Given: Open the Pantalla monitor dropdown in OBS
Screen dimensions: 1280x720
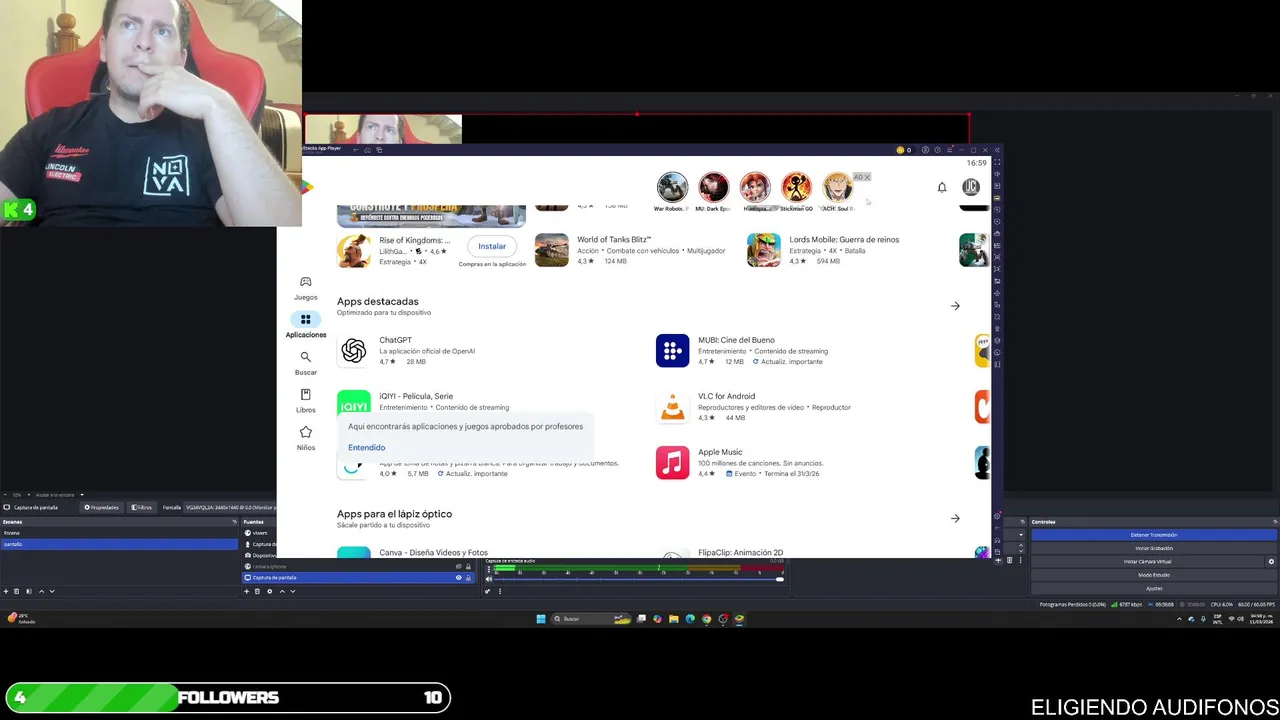Looking at the screenshot, I should [x=230, y=507].
